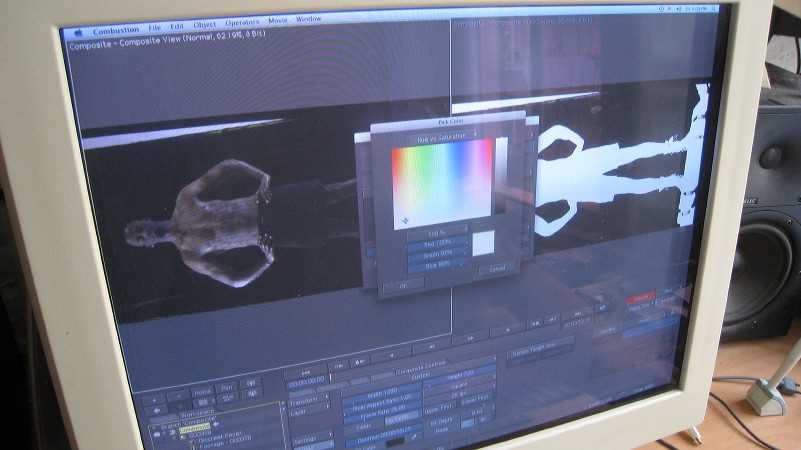Select the Lower First field order option
This screenshot has width=801, height=450.
click(476, 399)
